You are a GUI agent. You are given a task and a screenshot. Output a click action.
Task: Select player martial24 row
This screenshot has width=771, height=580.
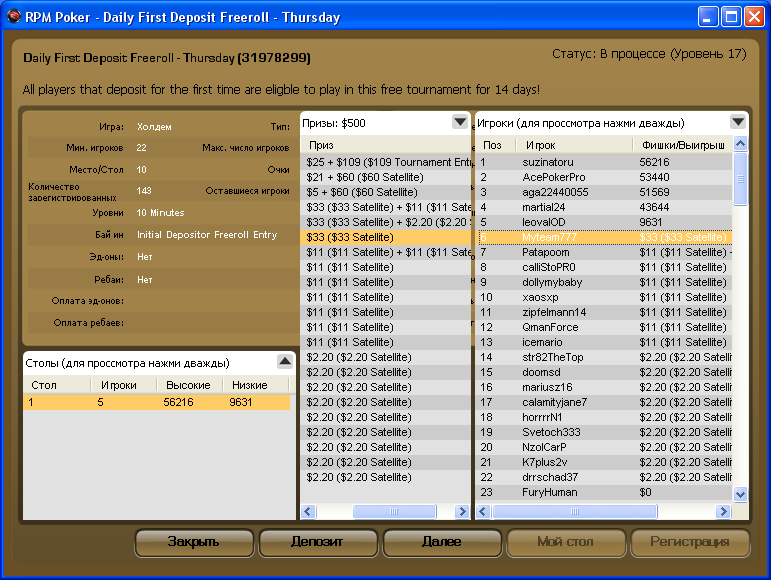tap(604, 207)
